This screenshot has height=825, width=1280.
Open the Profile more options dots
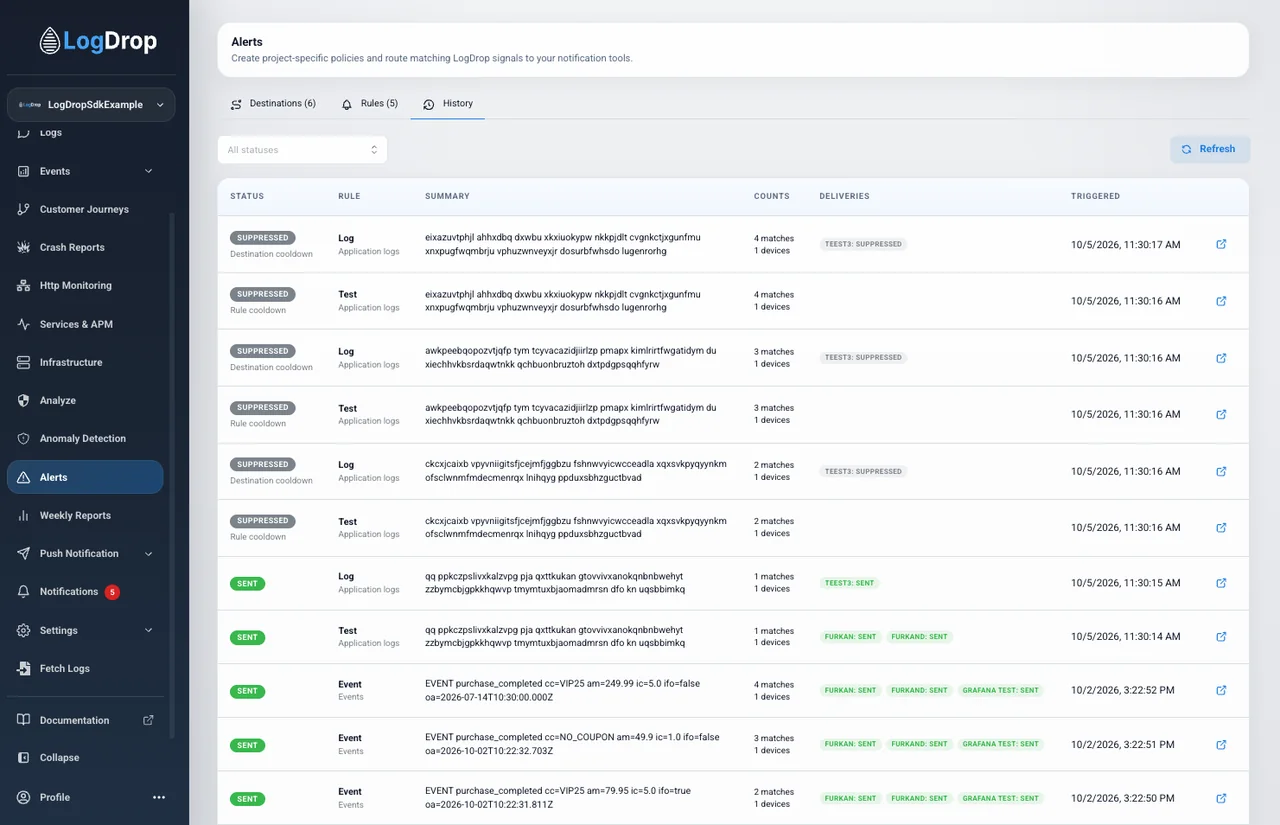point(158,797)
